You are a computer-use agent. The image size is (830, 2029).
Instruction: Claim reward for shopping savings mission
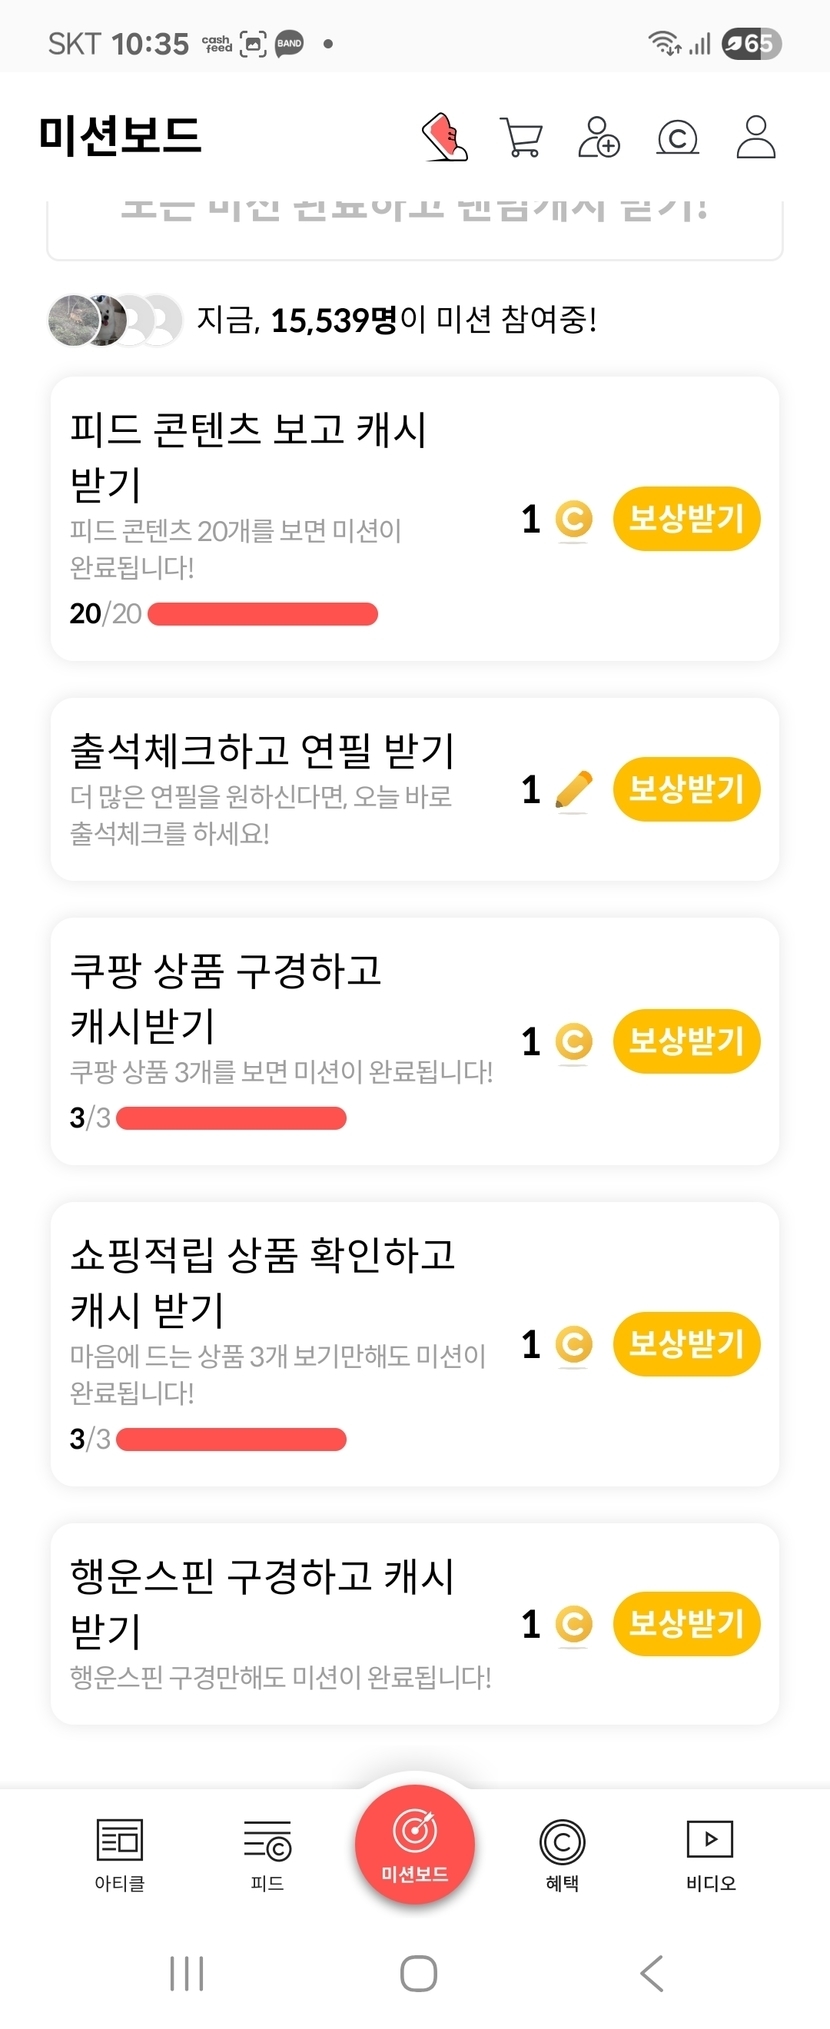(x=686, y=1344)
